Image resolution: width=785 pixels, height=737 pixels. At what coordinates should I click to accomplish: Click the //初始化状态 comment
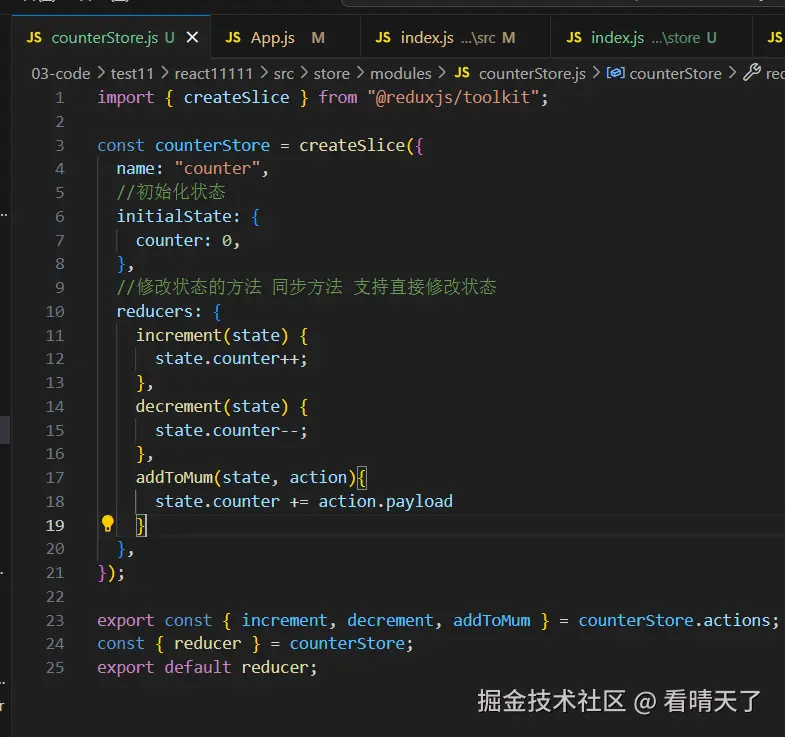click(x=171, y=192)
